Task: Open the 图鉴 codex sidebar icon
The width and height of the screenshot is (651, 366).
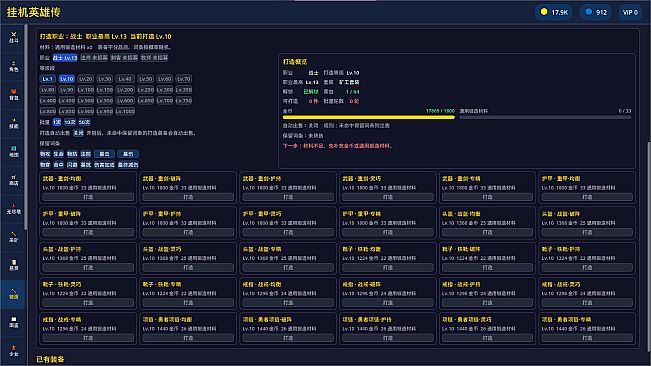Action: click(13, 322)
